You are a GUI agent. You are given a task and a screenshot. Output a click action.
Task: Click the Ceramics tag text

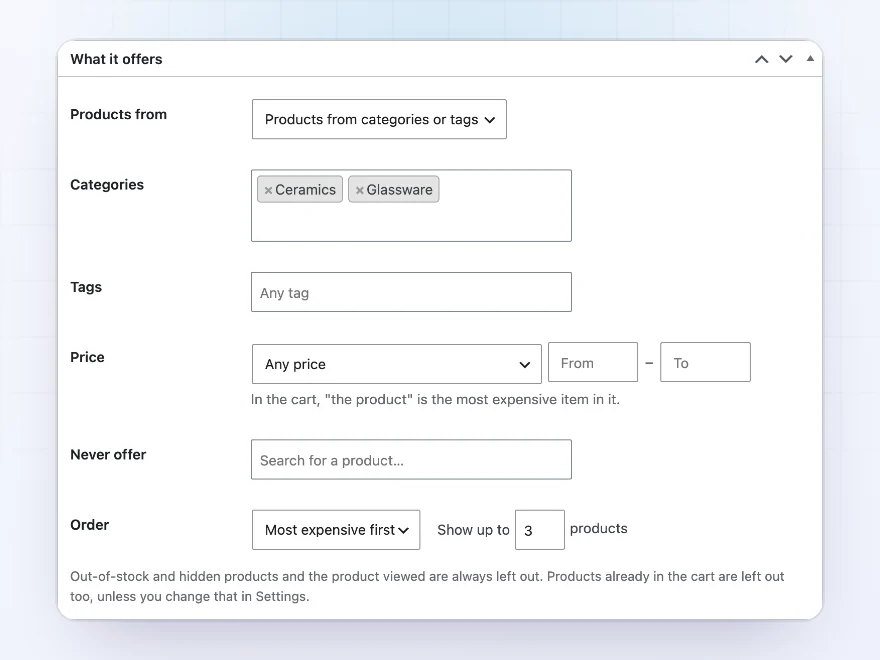coord(305,190)
